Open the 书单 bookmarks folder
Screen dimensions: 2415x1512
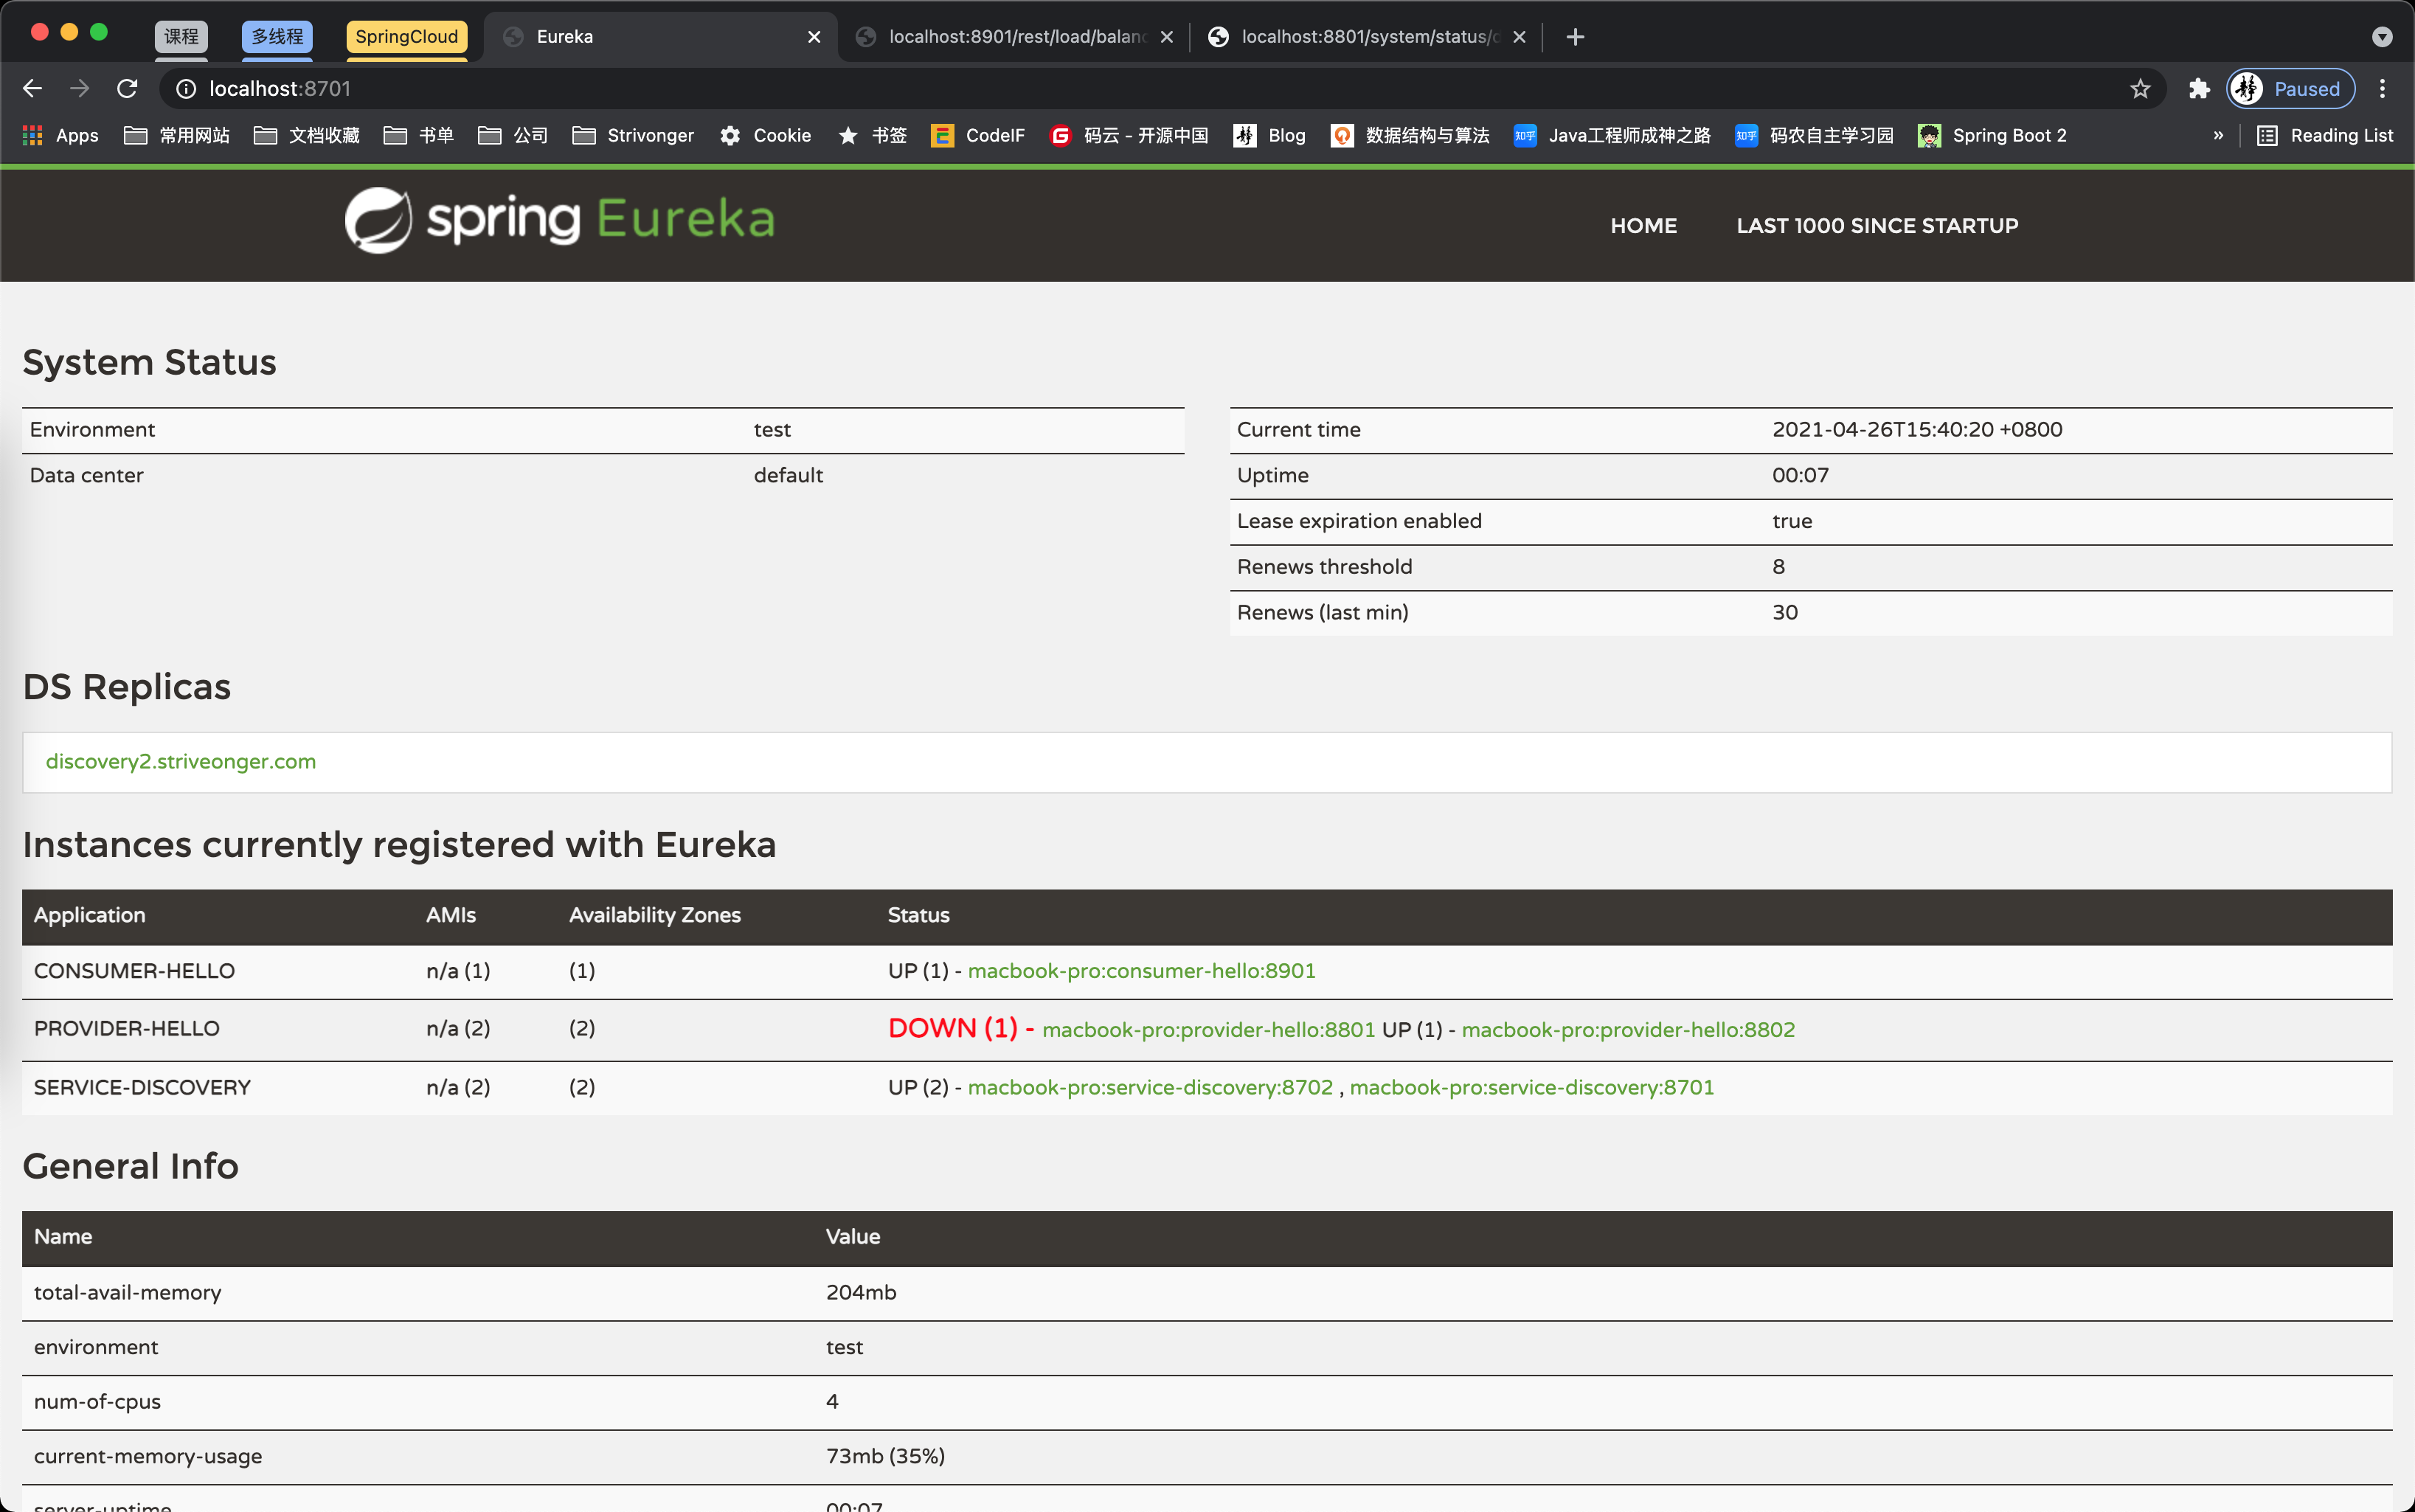tap(419, 135)
